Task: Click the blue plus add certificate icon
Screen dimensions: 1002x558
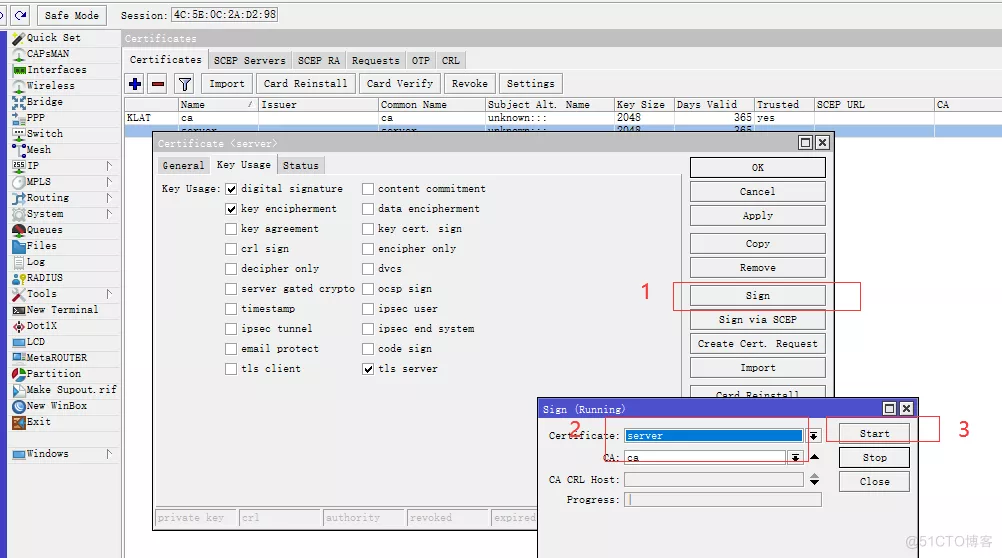Action: tap(136, 84)
